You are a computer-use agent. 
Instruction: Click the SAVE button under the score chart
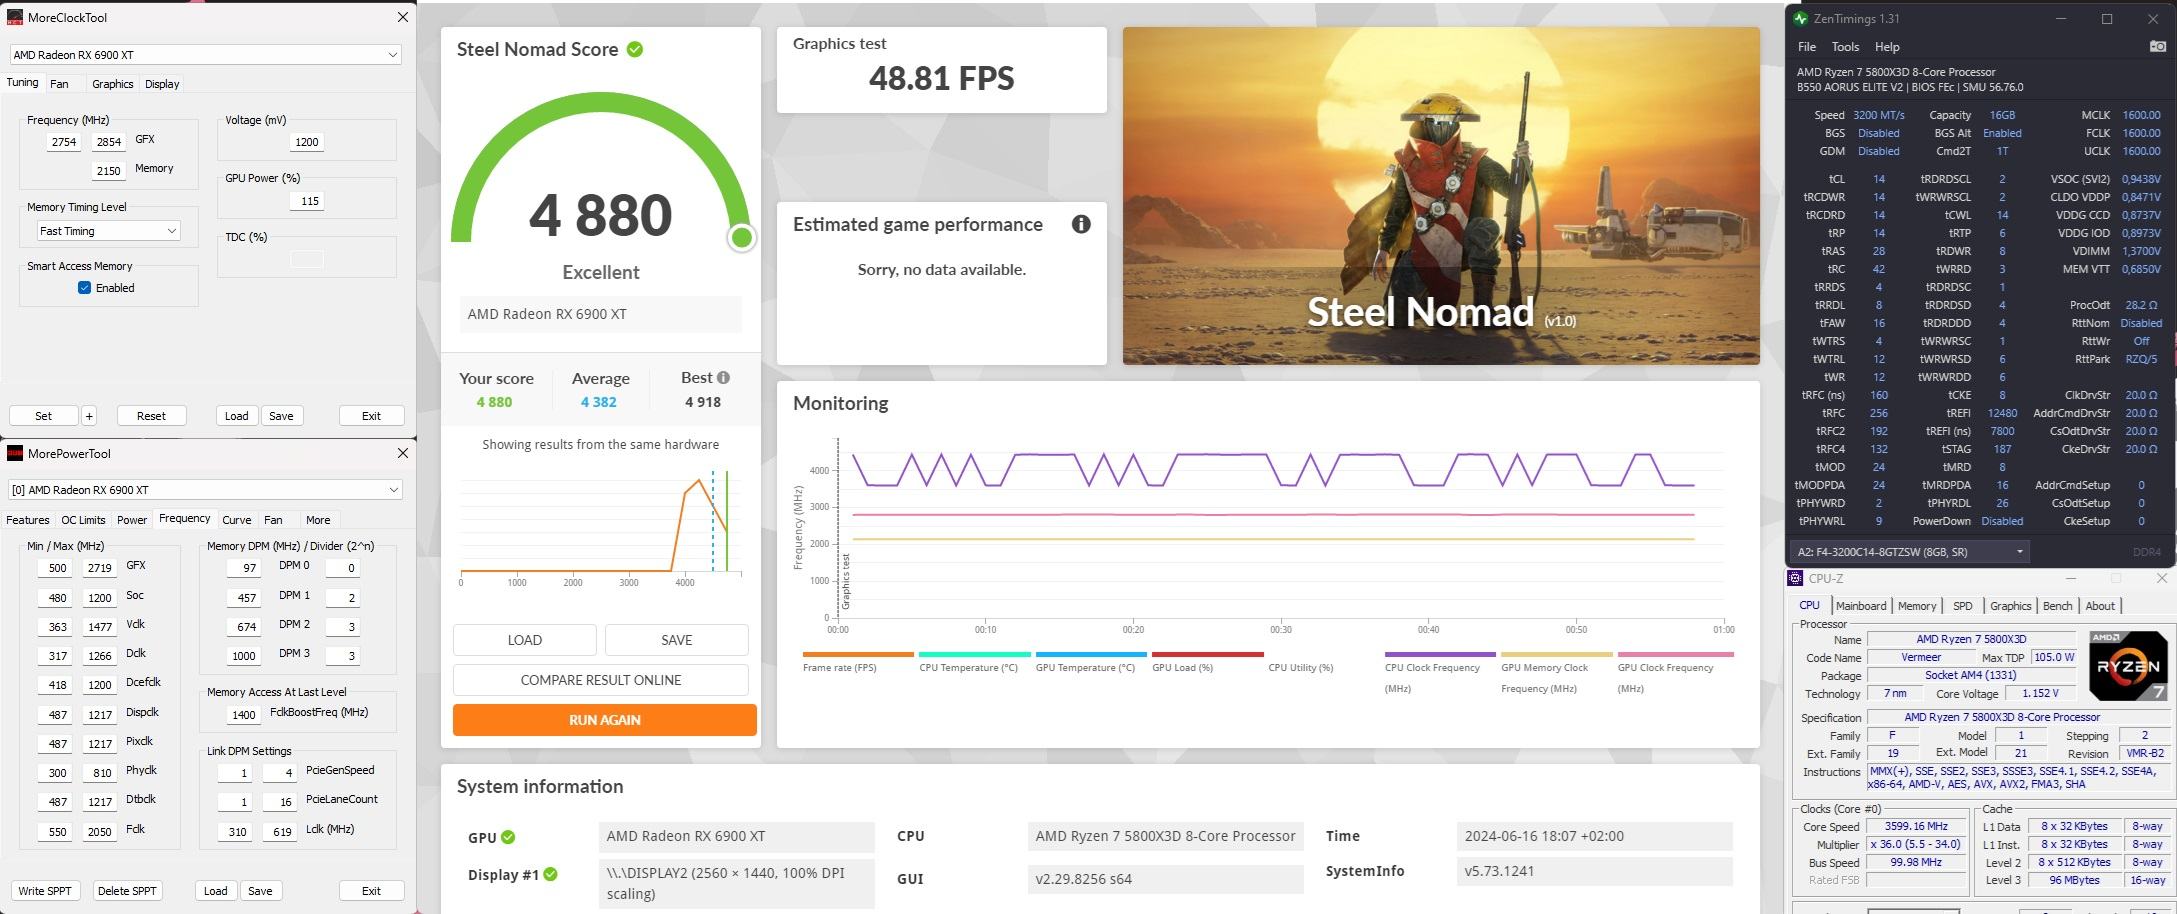[x=677, y=640]
